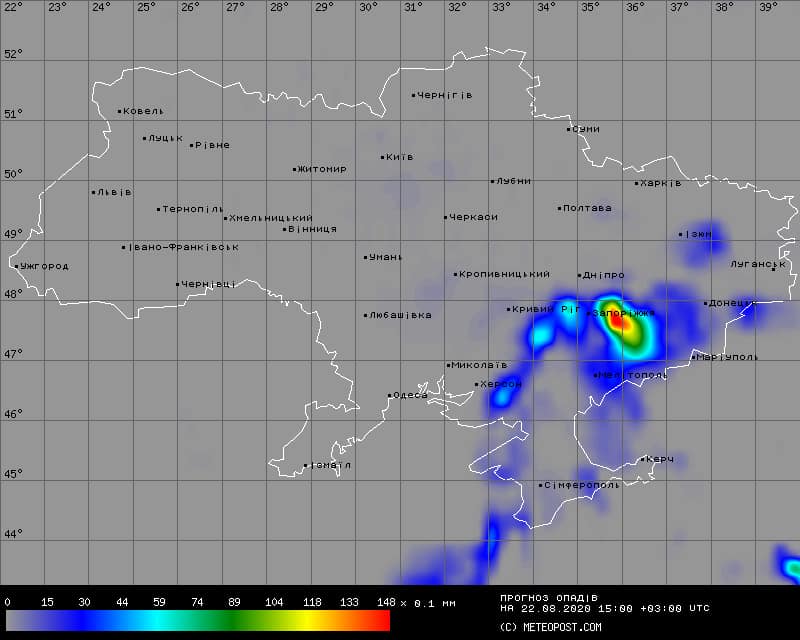Select the Ужгород city marker
The height and width of the screenshot is (640, 800).
(x=17, y=266)
